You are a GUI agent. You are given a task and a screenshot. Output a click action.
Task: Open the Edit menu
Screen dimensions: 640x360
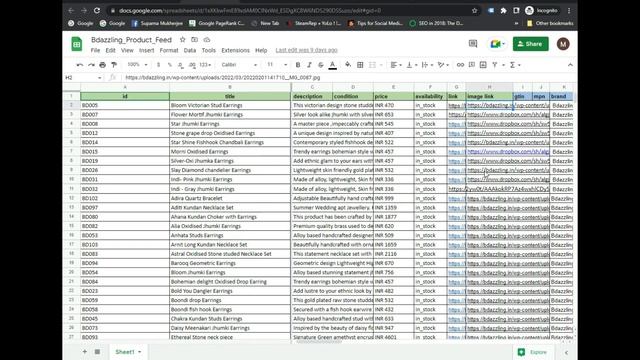click(110, 50)
